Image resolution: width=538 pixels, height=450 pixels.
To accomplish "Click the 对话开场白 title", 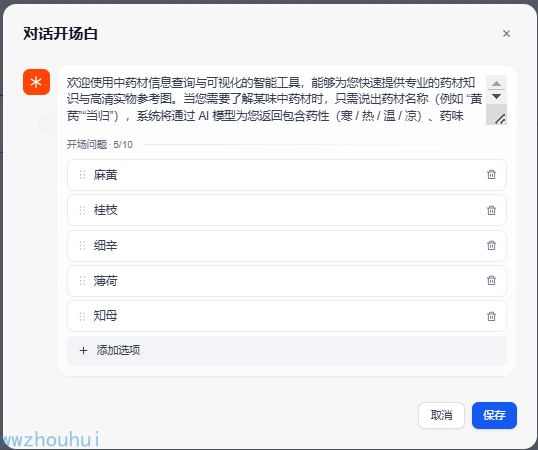I will pyautogui.click(x=60, y=34).
